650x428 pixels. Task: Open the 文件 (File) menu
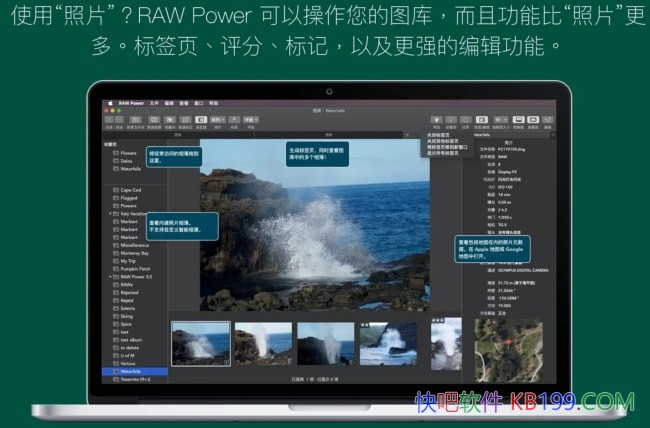154,103
